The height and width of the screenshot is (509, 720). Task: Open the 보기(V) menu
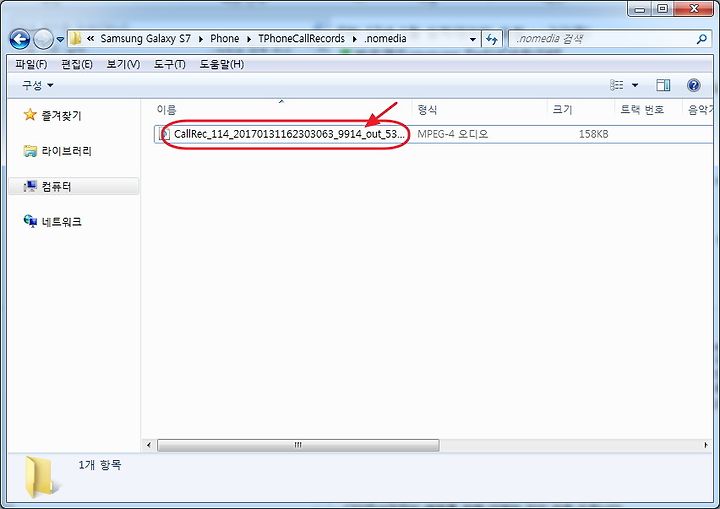click(x=123, y=64)
